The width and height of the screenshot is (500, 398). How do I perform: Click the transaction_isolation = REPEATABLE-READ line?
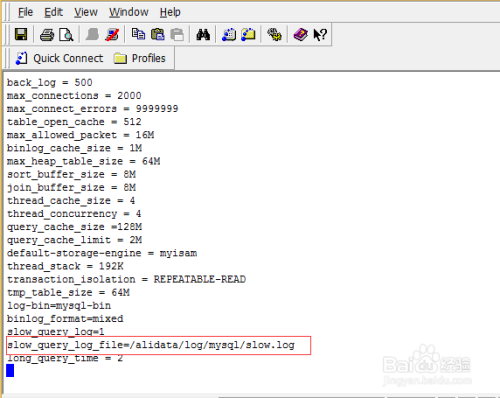click(x=126, y=279)
